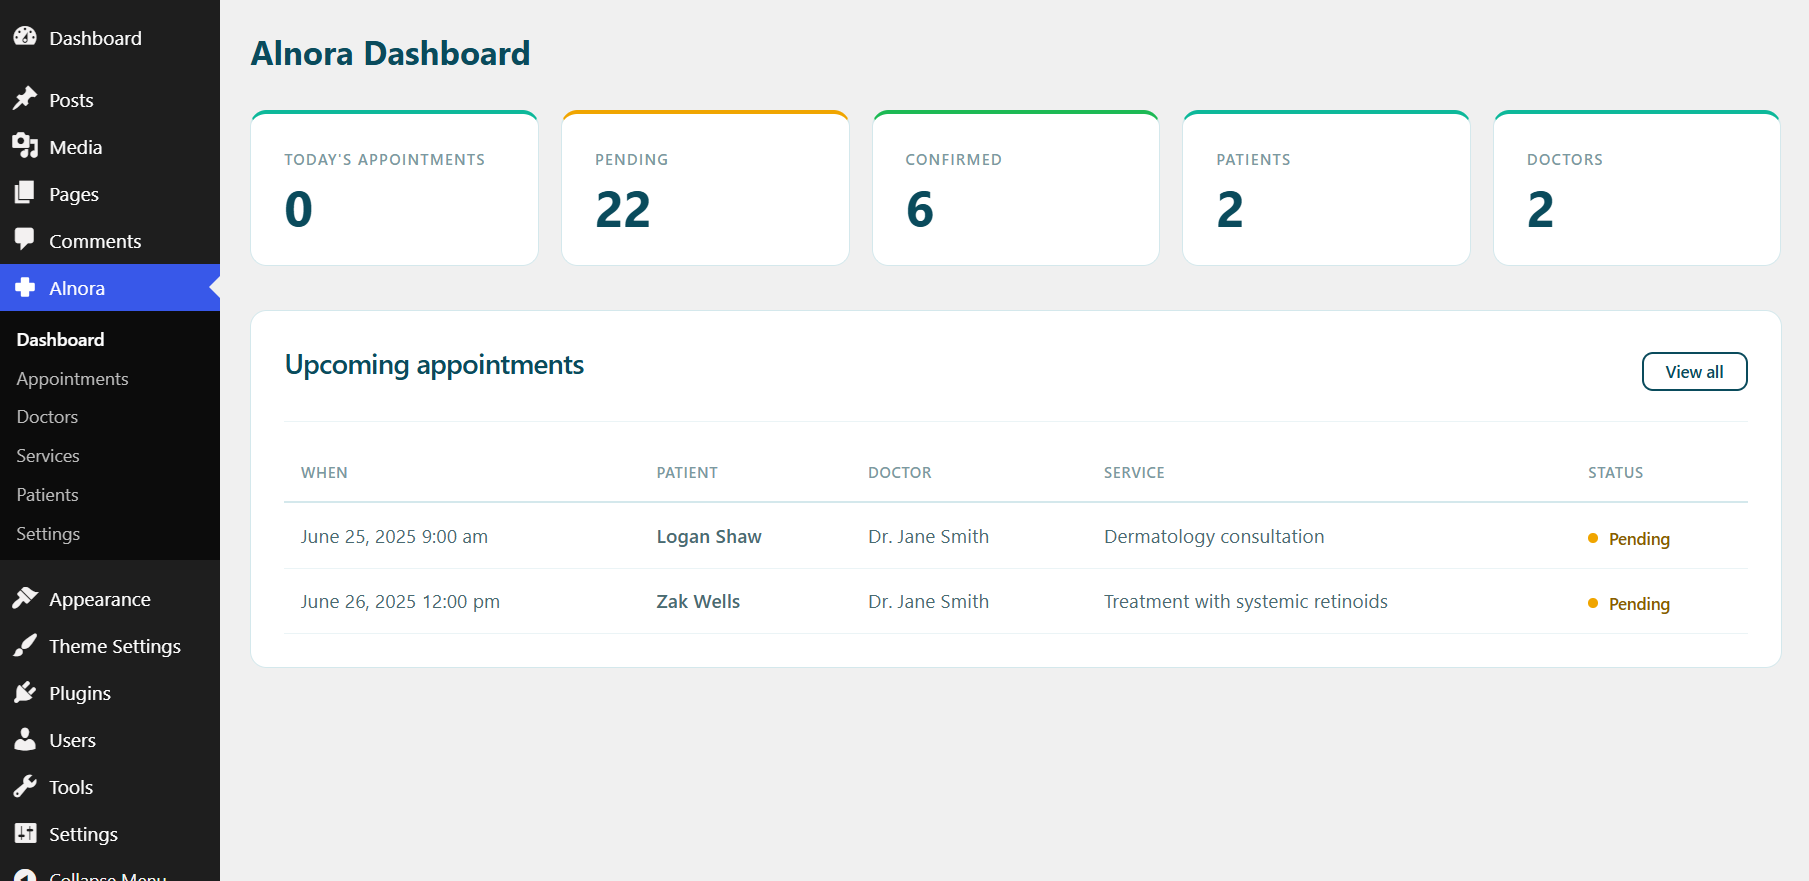Click patient name Logan Shaw
This screenshot has width=1809, height=881.
click(x=709, y=537)
